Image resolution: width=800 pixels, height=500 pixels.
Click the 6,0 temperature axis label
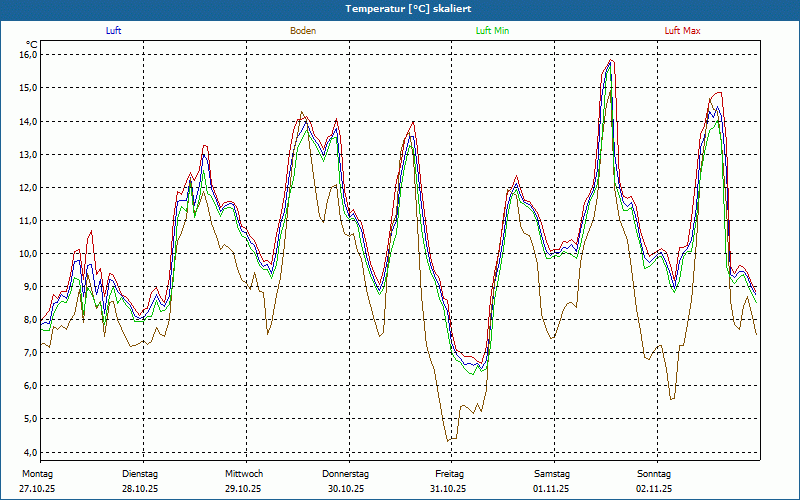pos(28,385)
